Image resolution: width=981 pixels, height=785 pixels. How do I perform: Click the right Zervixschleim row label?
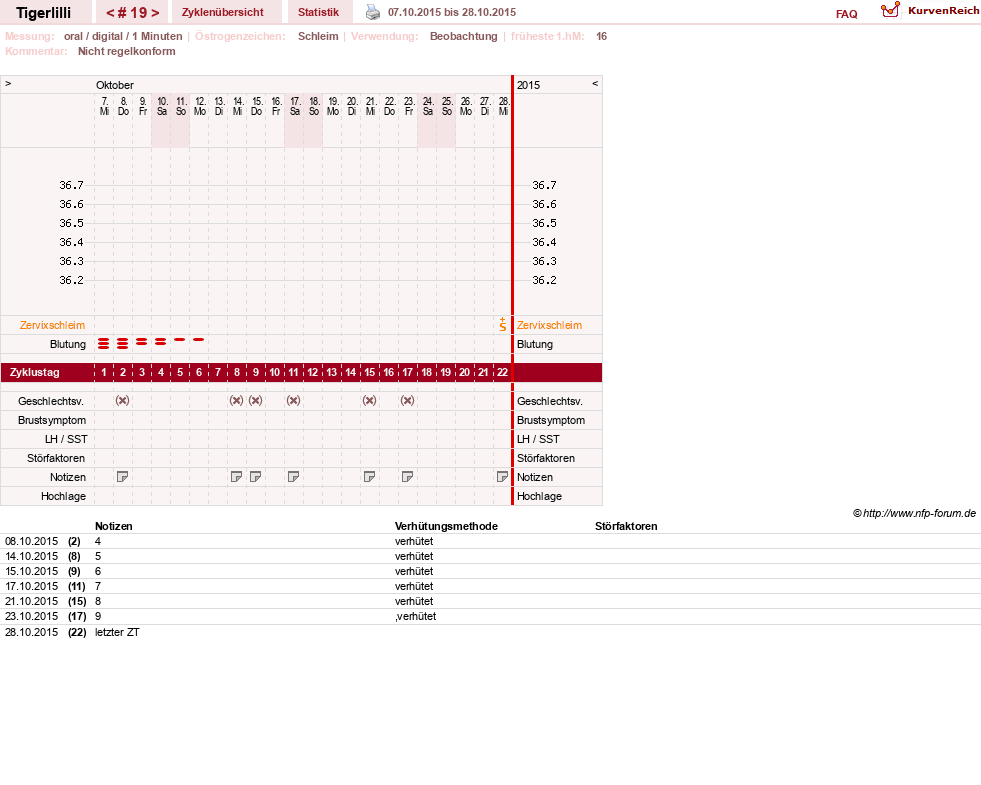click(549, 325)
